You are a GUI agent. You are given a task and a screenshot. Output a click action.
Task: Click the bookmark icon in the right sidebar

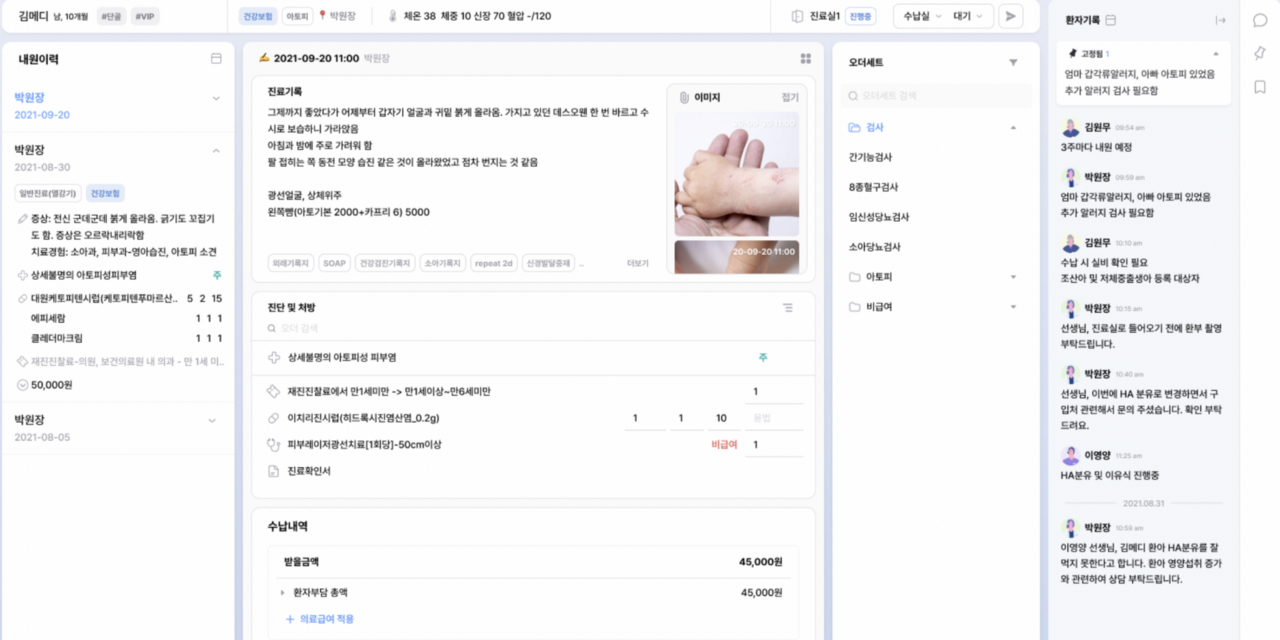(x=1260, y=87)
